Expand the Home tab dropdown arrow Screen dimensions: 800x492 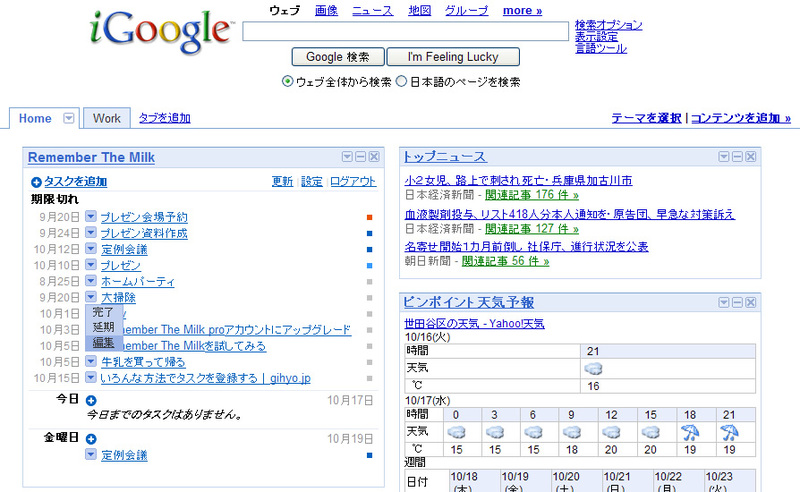68,118
